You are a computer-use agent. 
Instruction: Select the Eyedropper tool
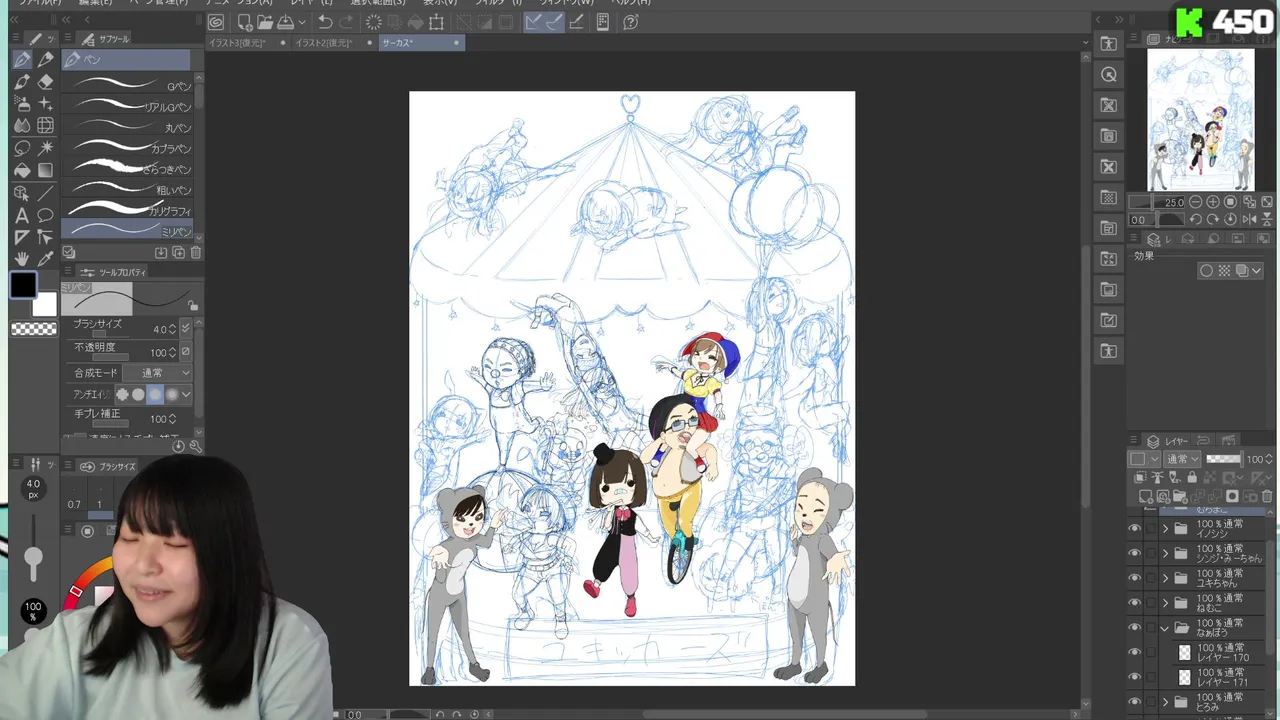[45, 259]
